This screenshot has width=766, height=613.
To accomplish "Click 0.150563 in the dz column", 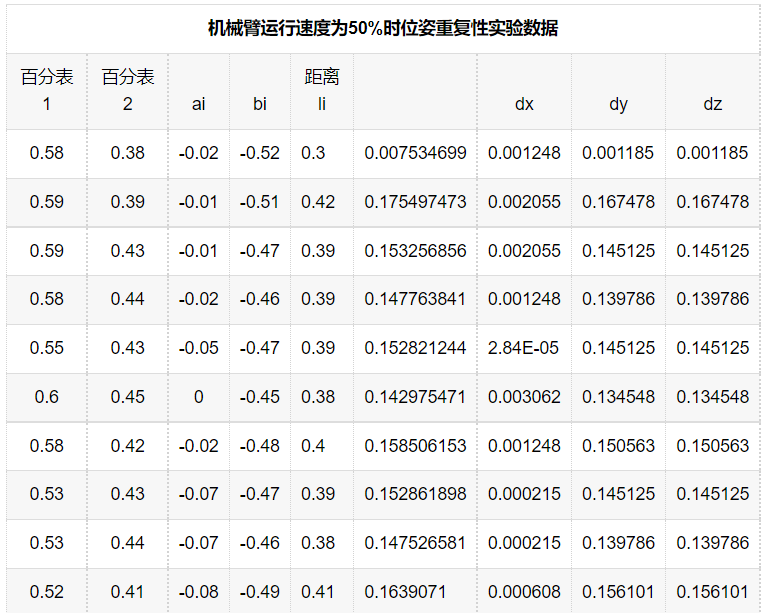I will coord(713,445).
